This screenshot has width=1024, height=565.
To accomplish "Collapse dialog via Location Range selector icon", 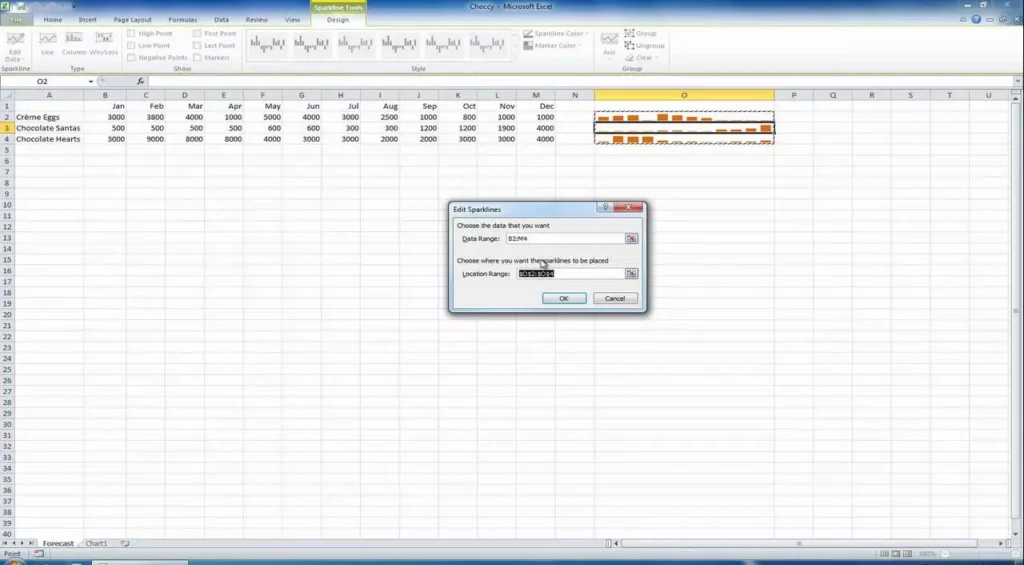I will (x=632, y=274).
